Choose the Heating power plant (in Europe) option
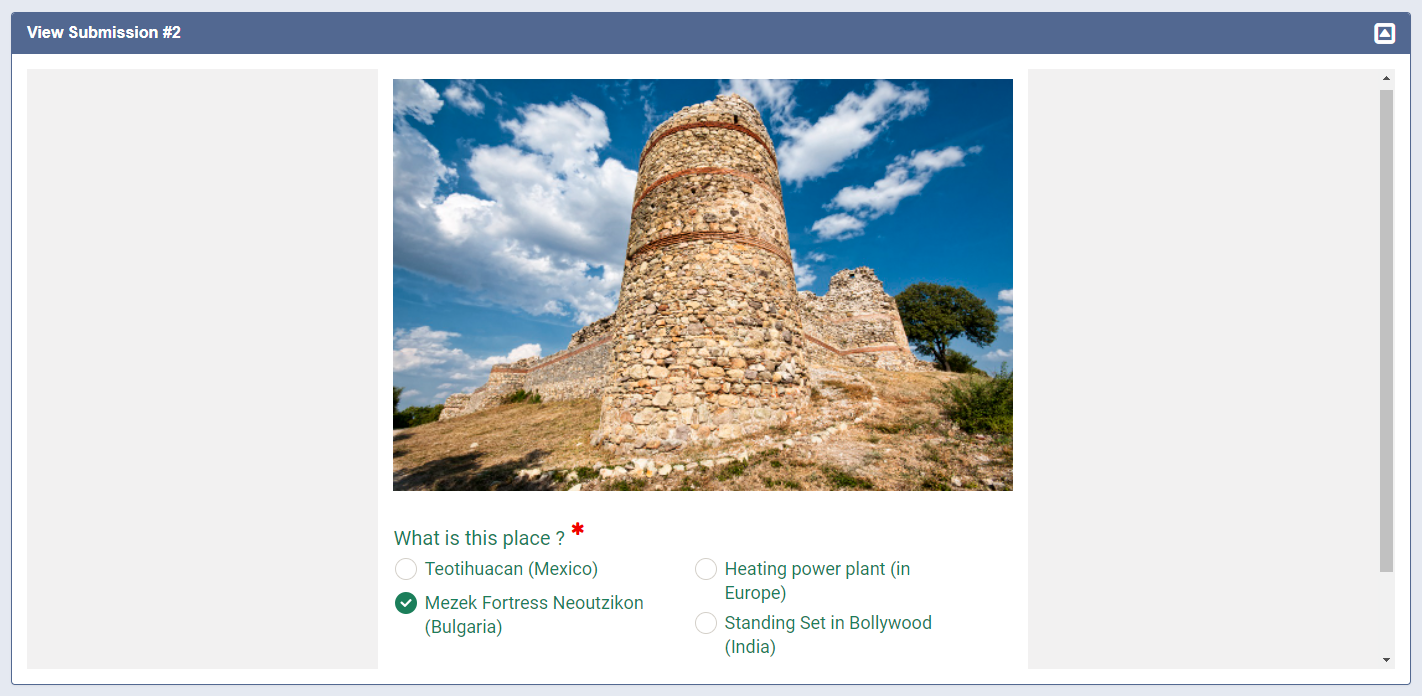1422x696 pixels. pyautogui.click(x=706, y=569)
